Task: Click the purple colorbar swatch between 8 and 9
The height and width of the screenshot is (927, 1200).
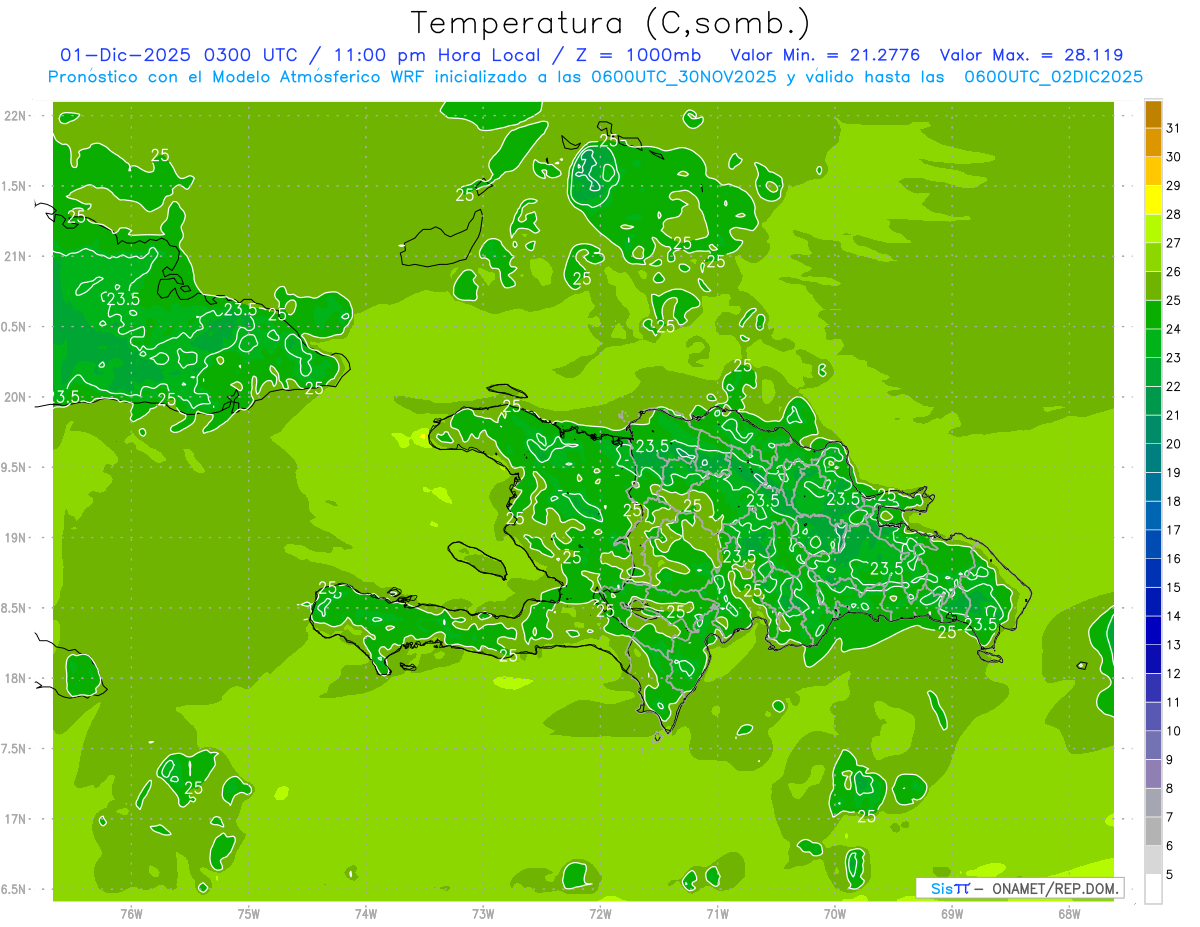Action: tap(1153, 774)
